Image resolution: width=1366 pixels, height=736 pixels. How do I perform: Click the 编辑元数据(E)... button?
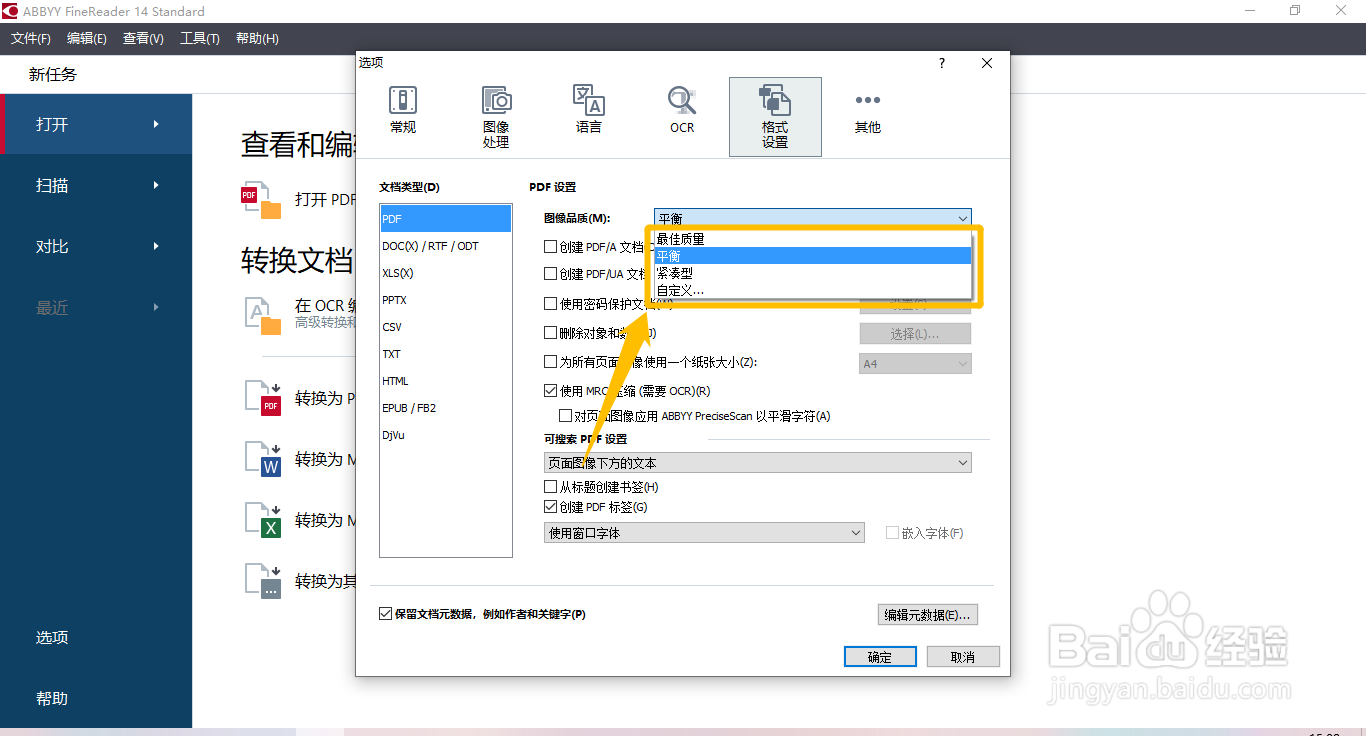pos(927,615)
